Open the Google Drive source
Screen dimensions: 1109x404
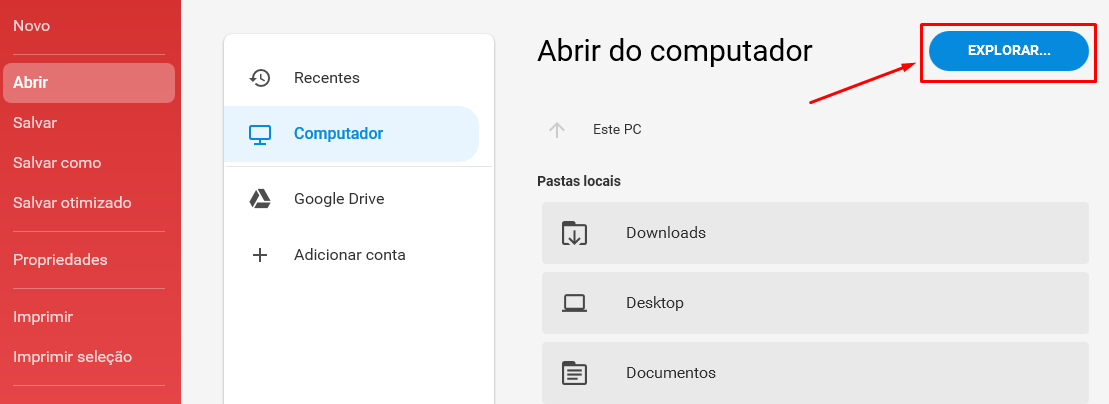[x=352, y=199]
